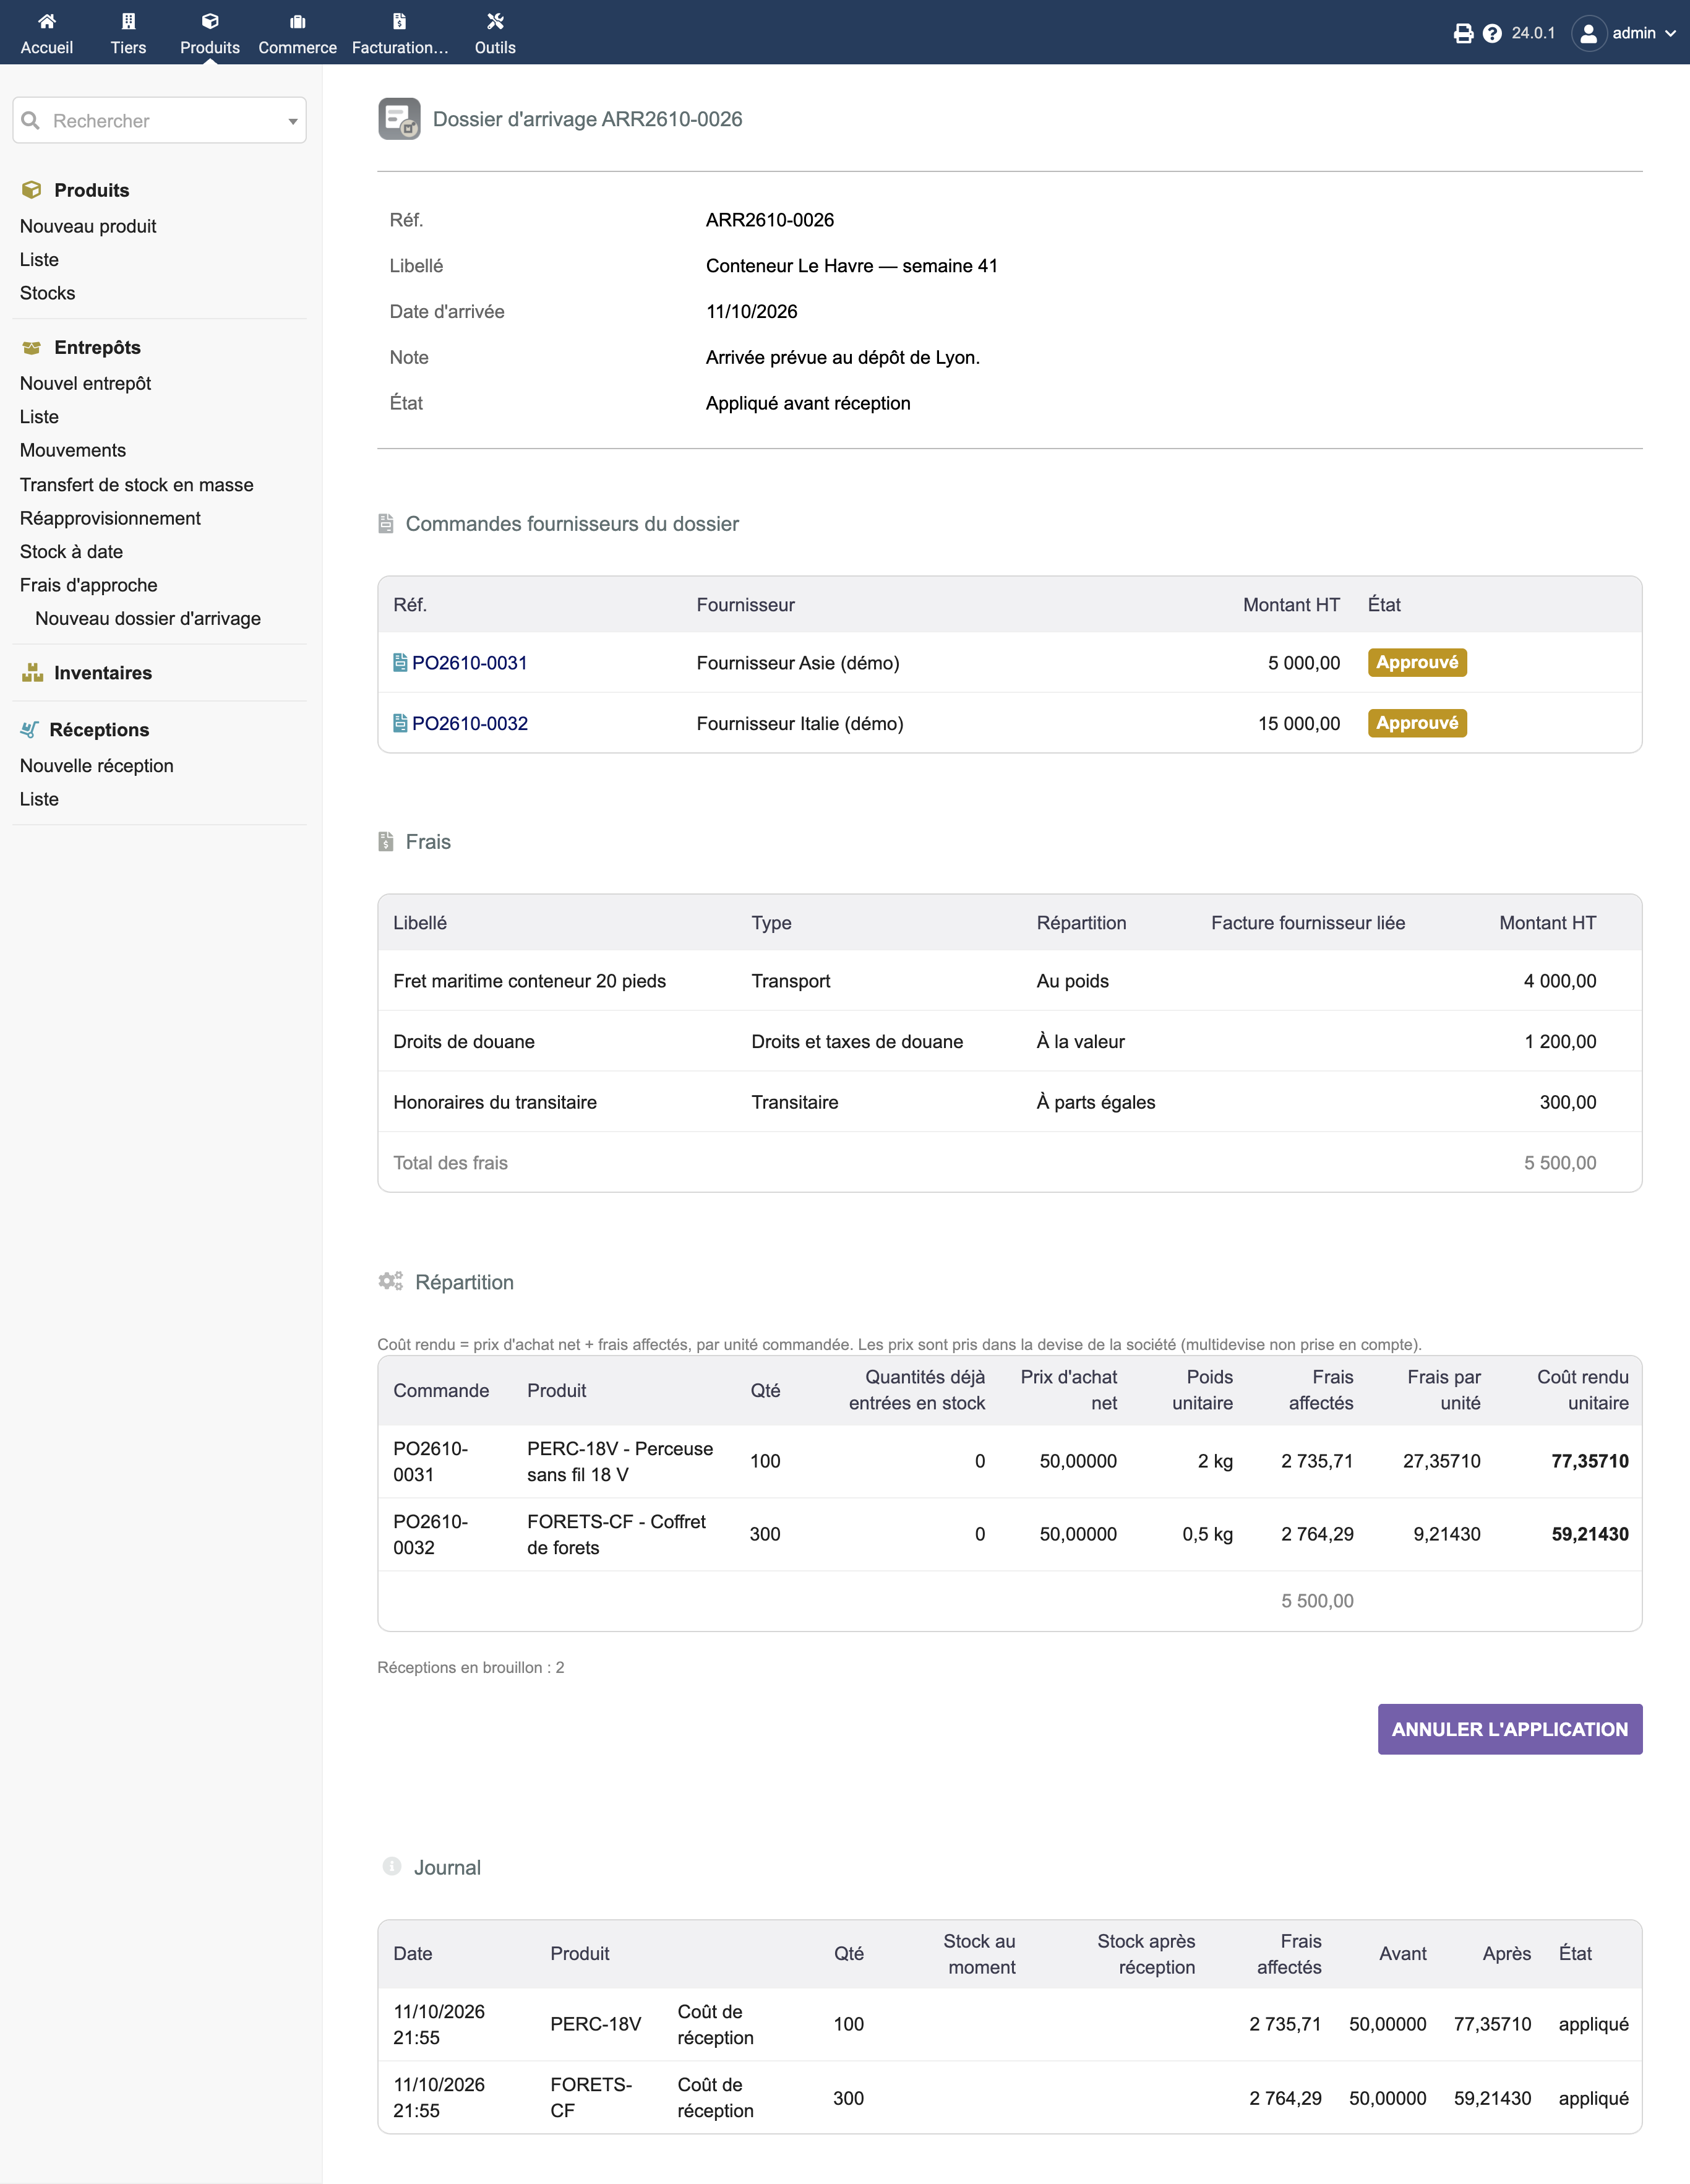1690x2184 pixels.
Task: Click the Dossier d'arrivage title icon
Action: pyautogui.click(x=399, y=119)
